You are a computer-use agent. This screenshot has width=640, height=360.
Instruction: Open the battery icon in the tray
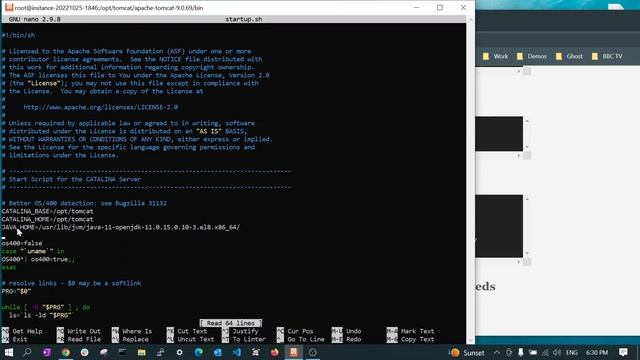pos(533,353)
